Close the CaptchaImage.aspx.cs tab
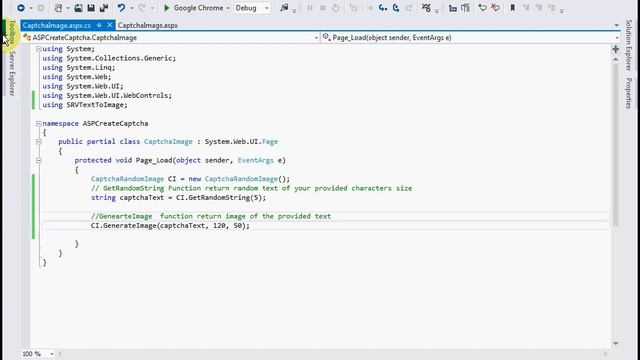This screenshot has height=360, width=640. [x=109, y=25]
